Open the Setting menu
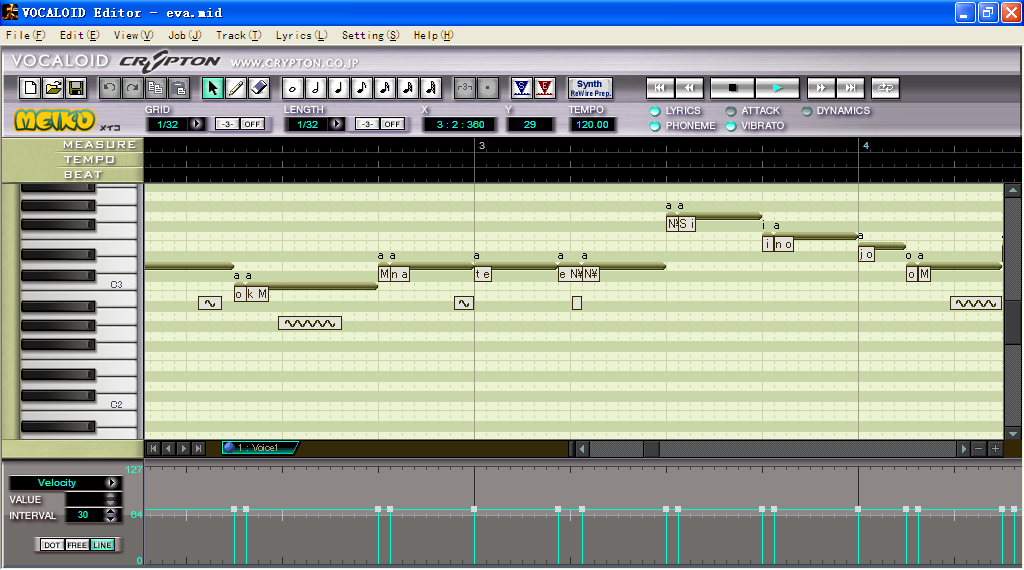This screenshot has height=570, width=1024. 370,35
